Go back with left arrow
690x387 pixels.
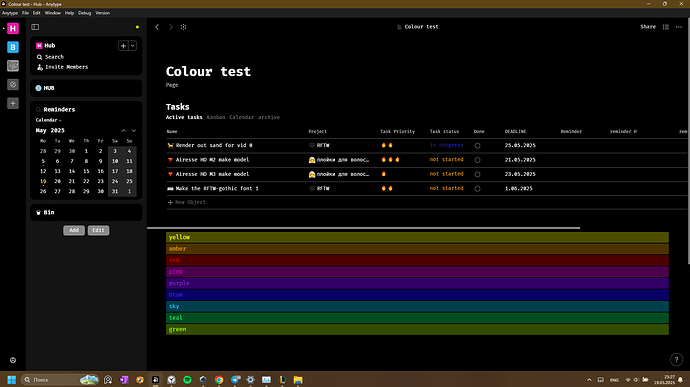[x=157, y=27]
